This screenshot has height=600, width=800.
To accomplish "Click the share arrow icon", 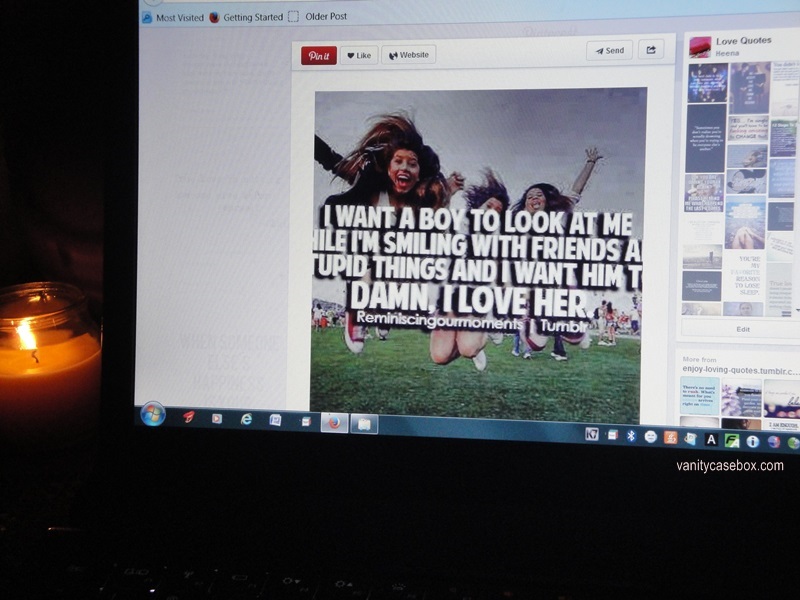I will [651, 50].
